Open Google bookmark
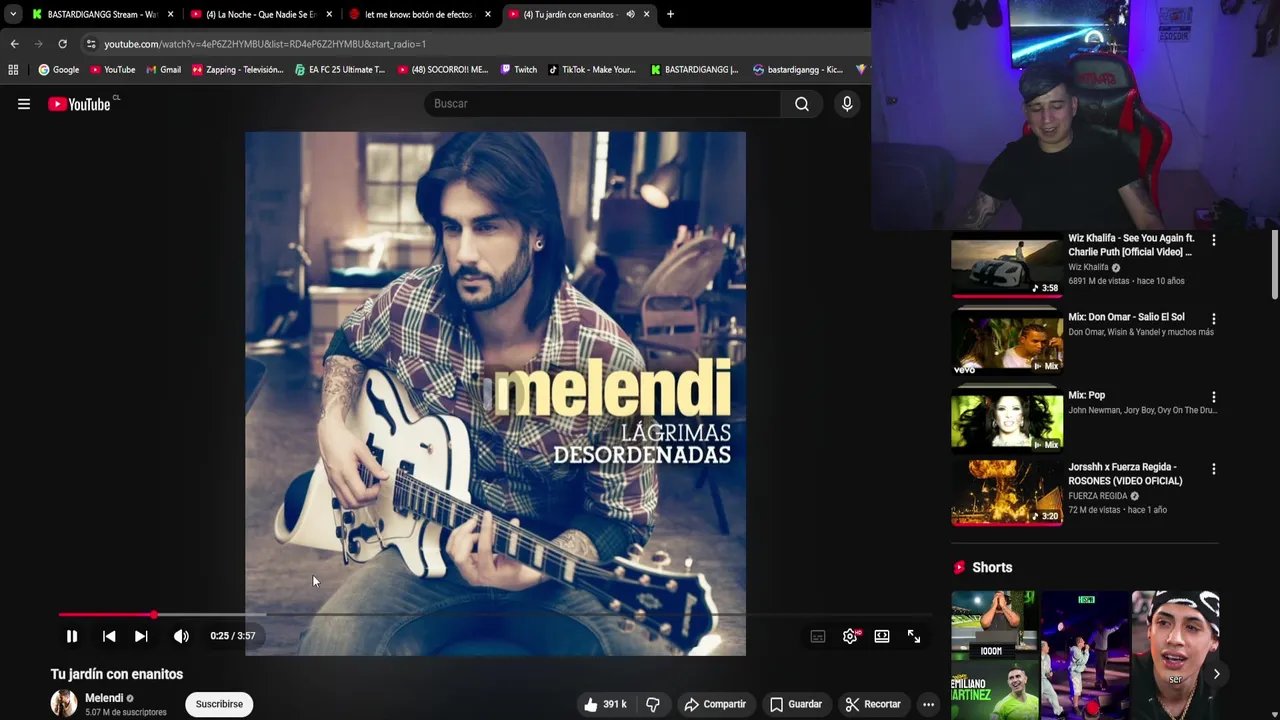1280x720 pixels. (59, 70)
